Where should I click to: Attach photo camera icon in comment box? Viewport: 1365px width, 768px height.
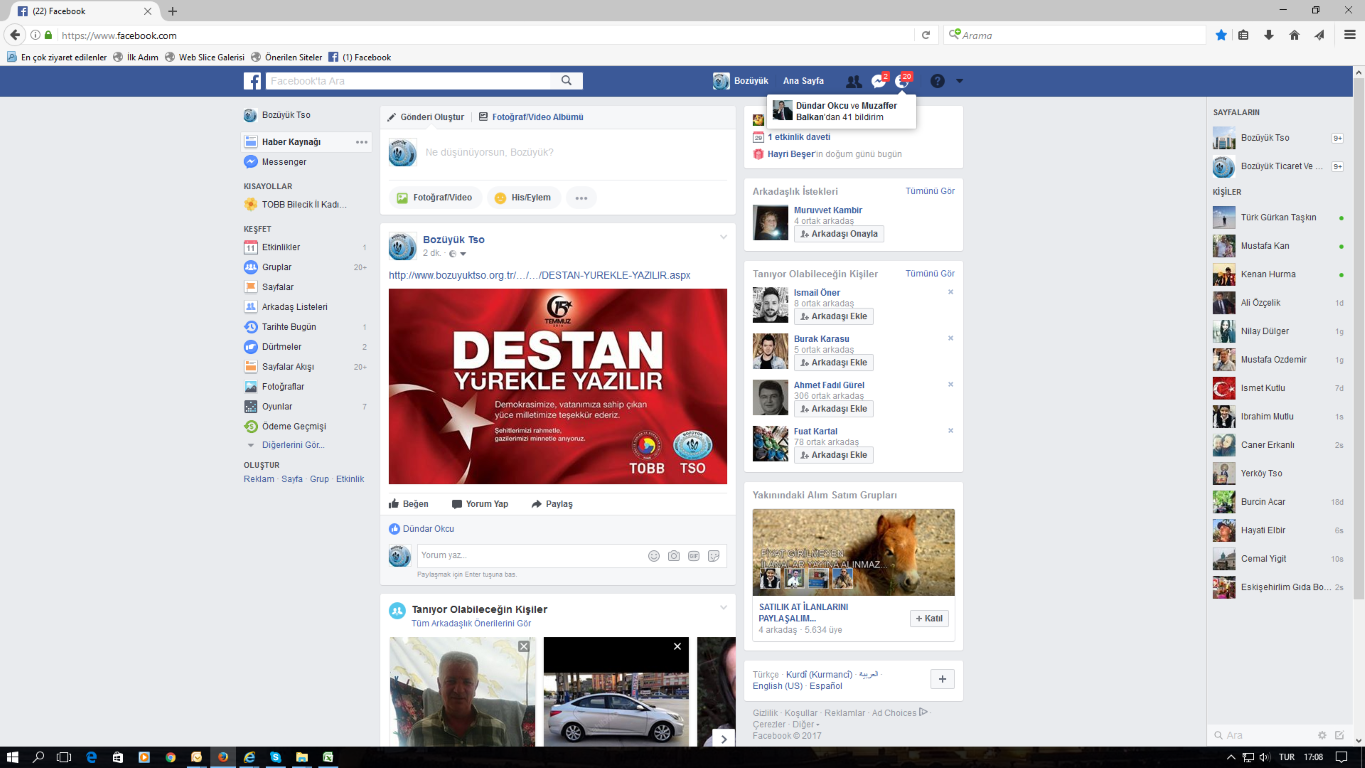pos(674,555)
